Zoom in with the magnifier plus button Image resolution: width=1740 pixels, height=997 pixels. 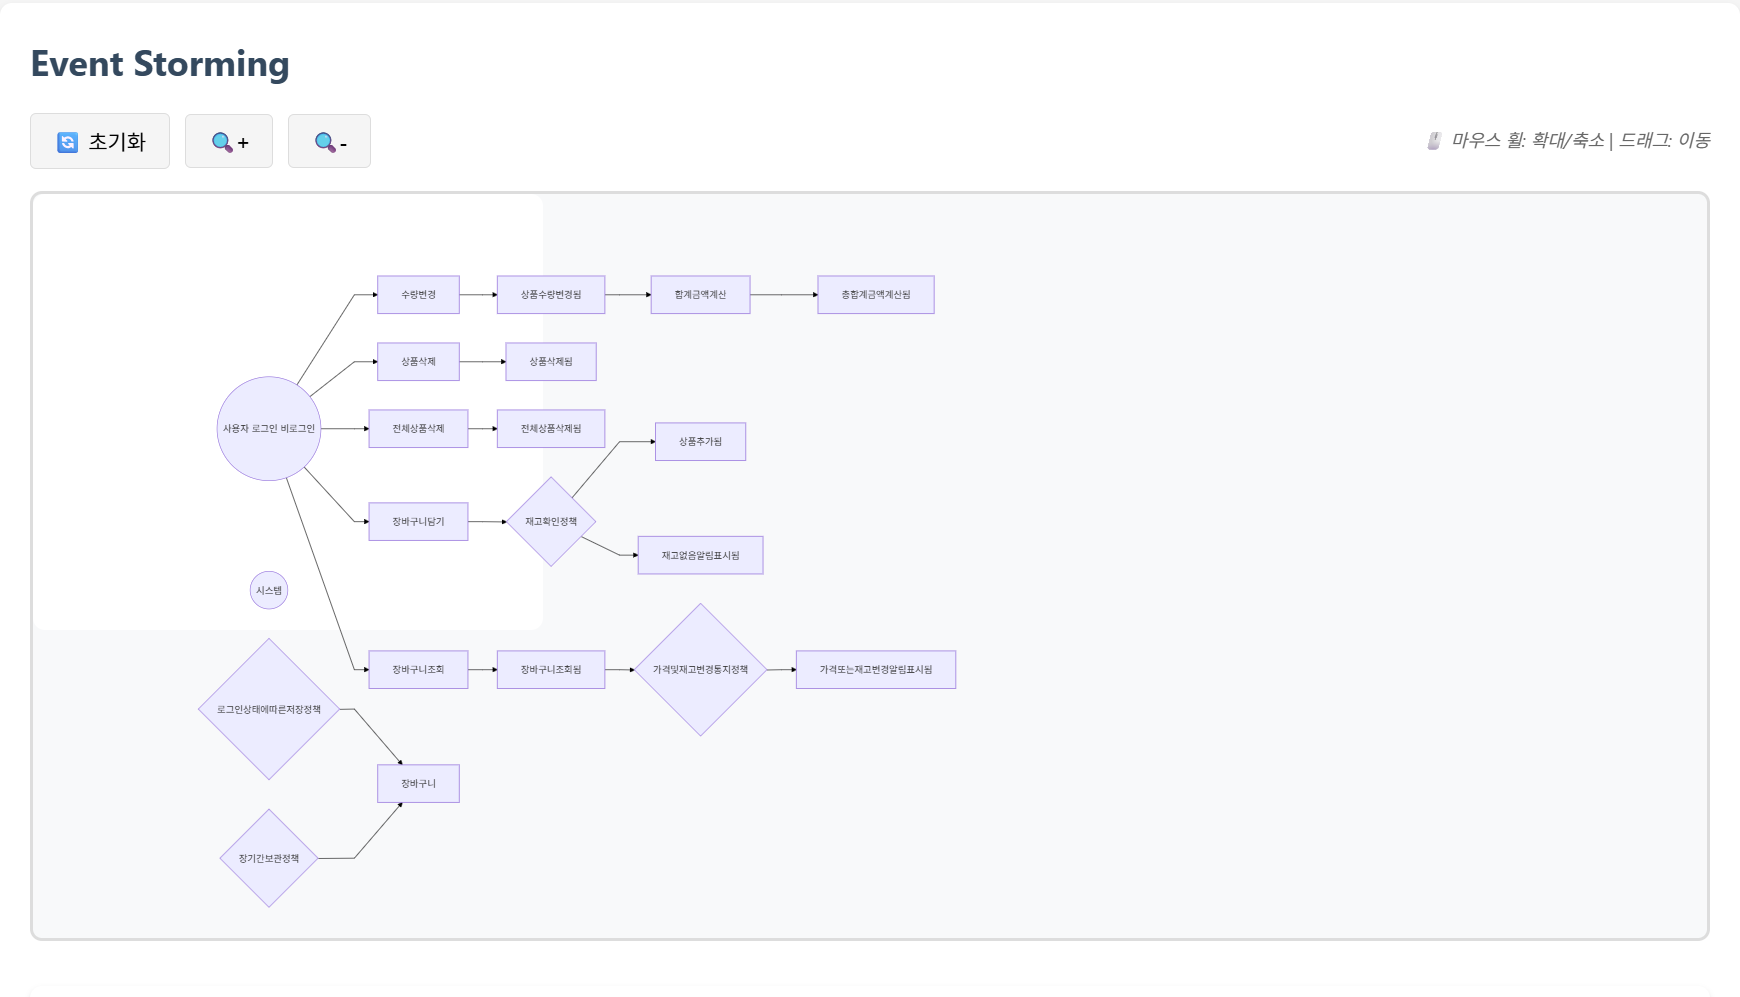coord(229,142)
